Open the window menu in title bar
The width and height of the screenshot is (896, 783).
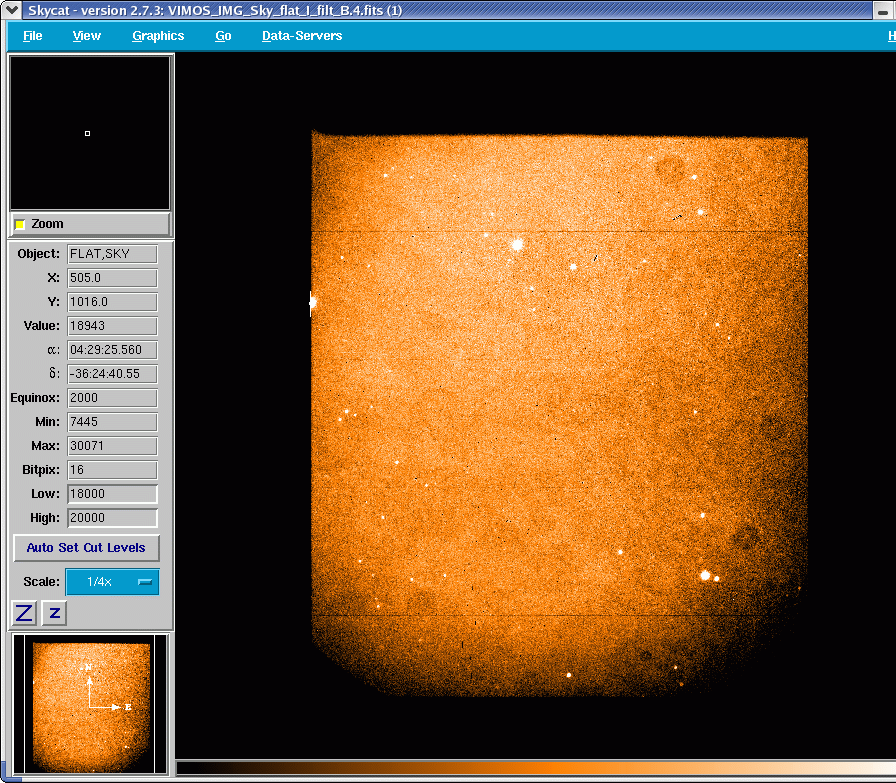[x=11, y=10]
